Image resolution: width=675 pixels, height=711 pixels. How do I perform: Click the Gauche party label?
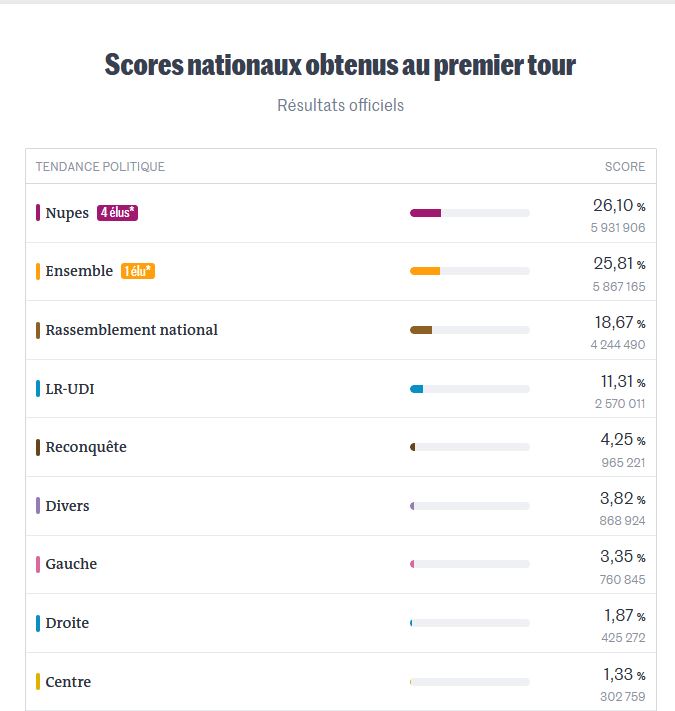(x=71, y=564)
